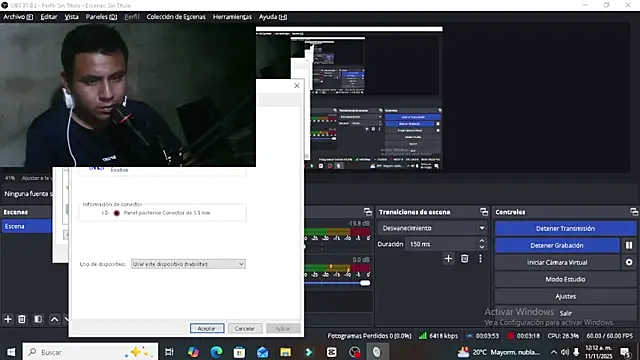Switch to OBS Studio taskbar icon

[x=355, y=352]
